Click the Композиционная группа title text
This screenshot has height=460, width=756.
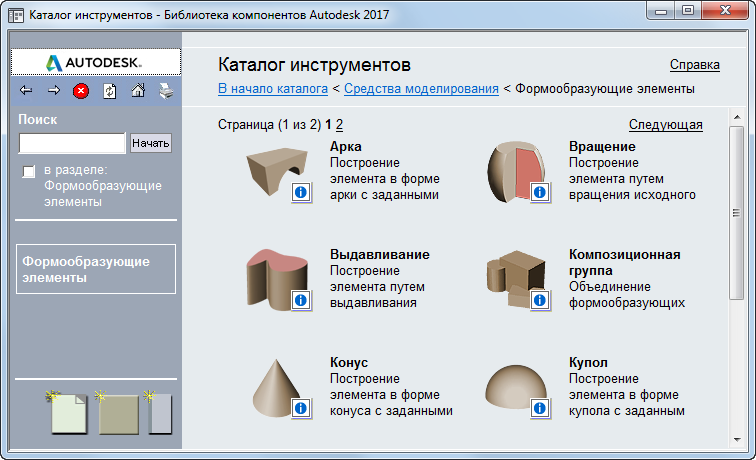click(x=625, y=262)
